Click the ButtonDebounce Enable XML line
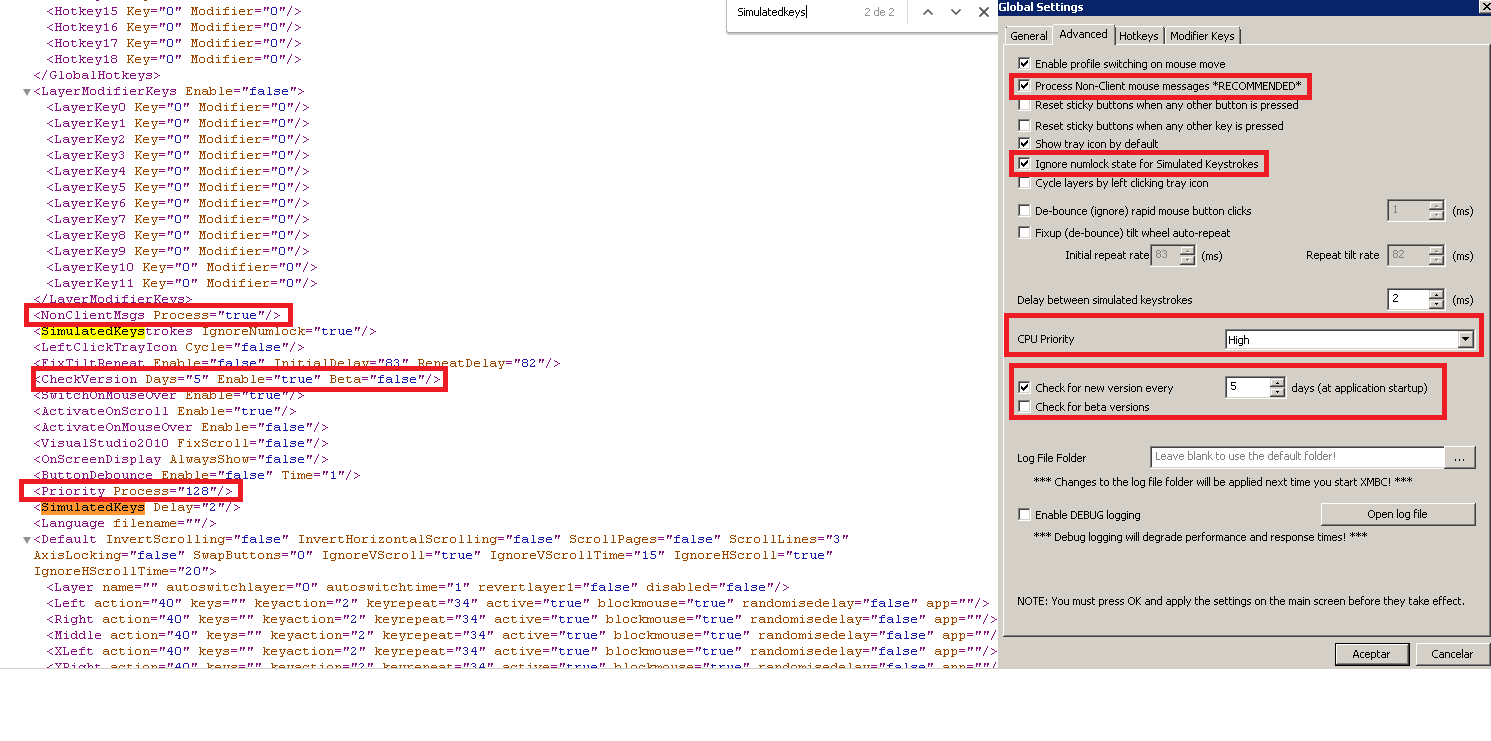 tap(197, 475)
